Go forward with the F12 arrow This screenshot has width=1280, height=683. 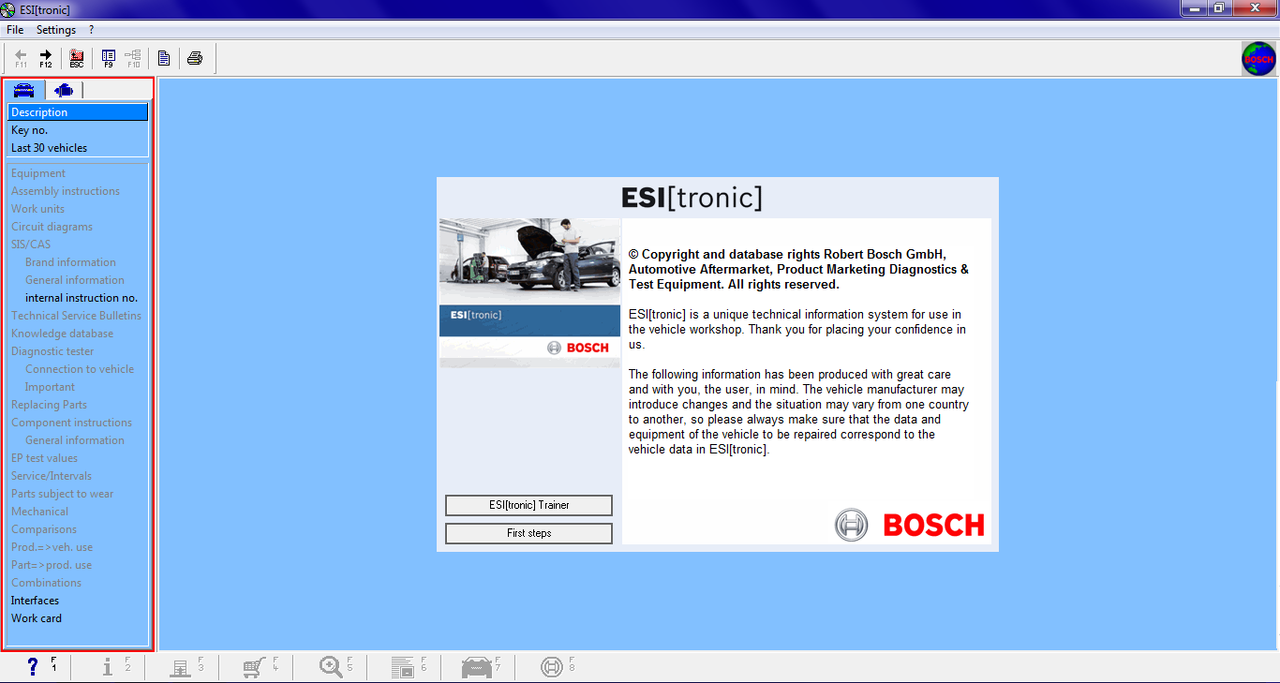[46, 58]
